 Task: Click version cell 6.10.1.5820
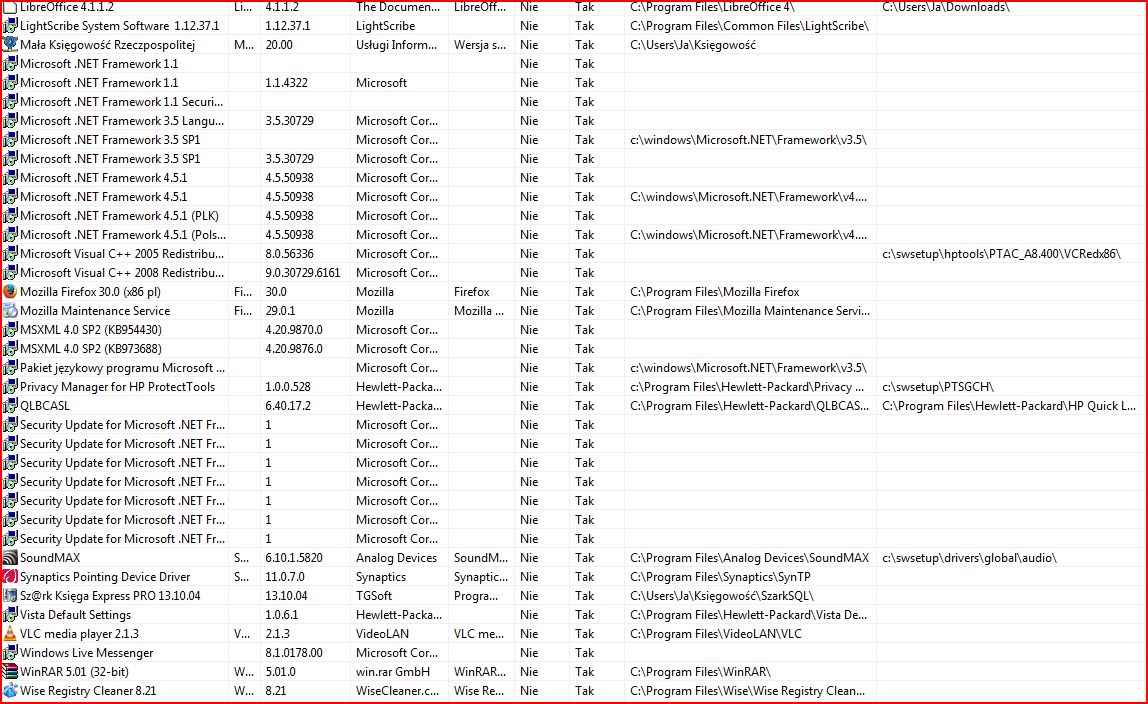click(x=294, y=558)
